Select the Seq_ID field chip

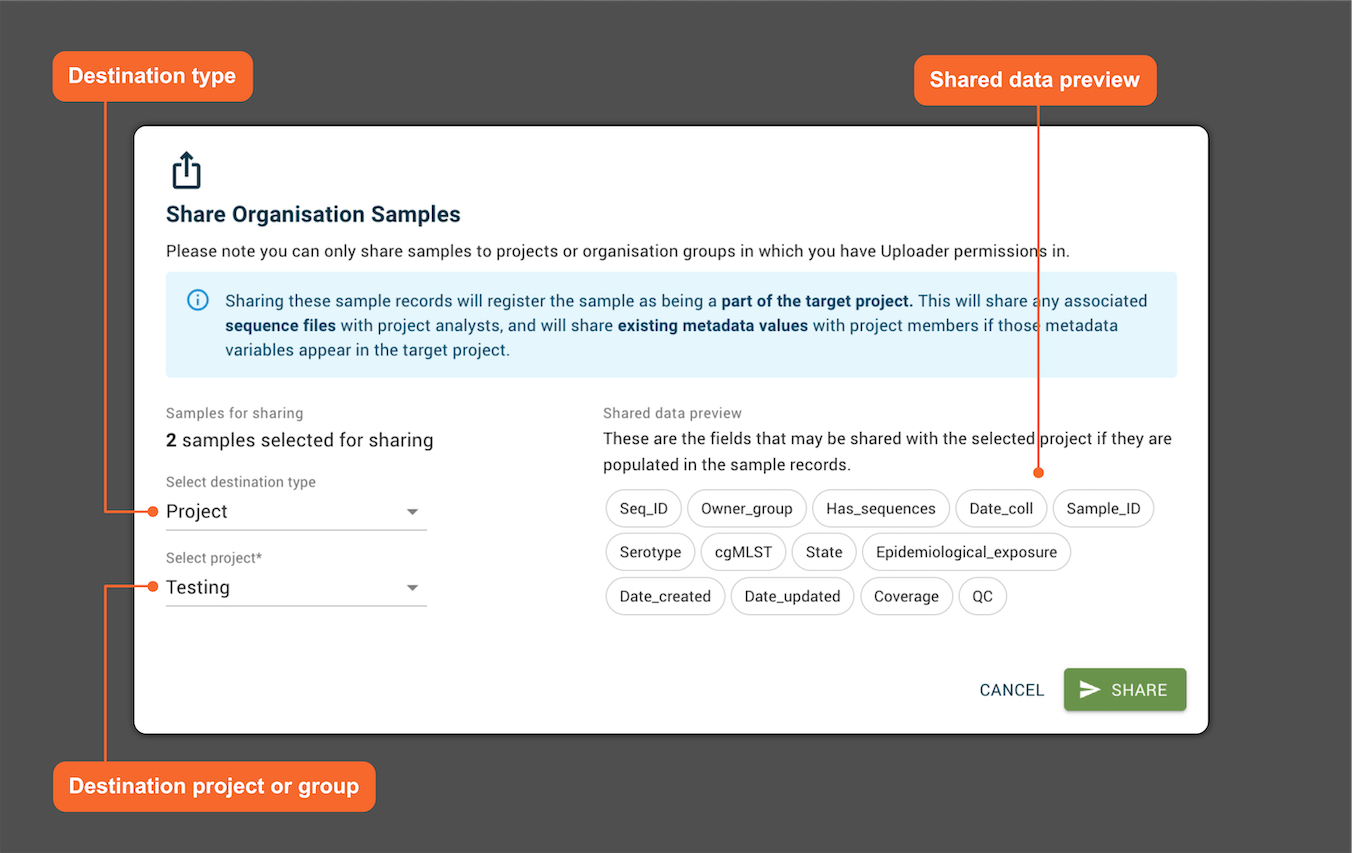tap(643, 508)
